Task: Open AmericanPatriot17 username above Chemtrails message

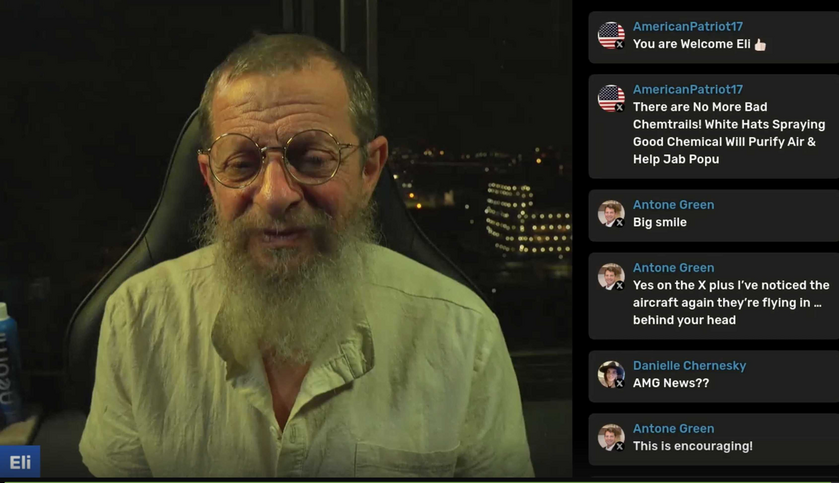Action: [x=688, y=89]
